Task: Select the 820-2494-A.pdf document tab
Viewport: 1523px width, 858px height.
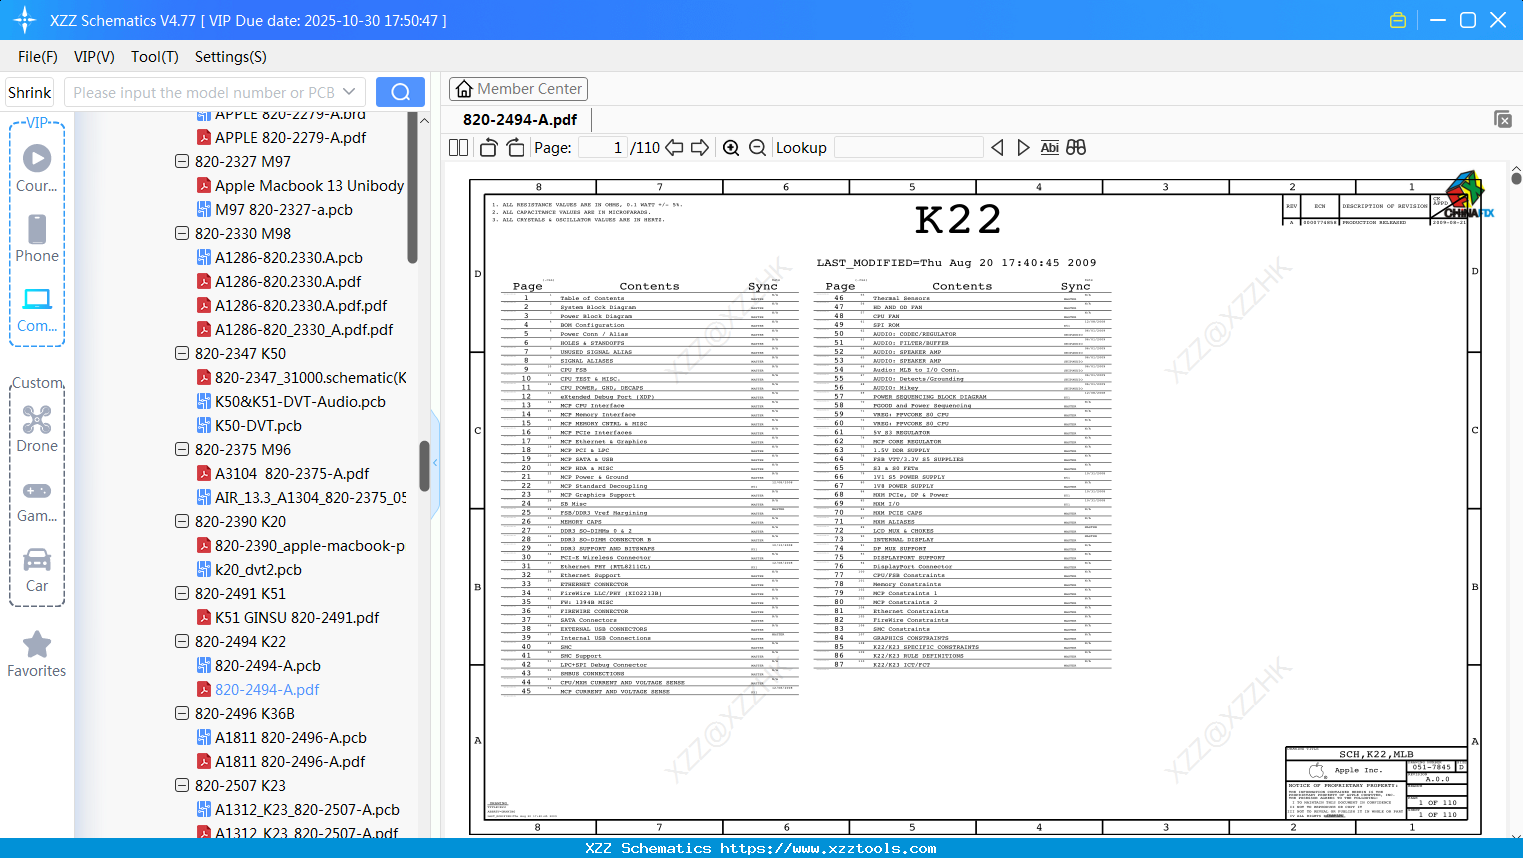Action: click(x=520, y=119)
